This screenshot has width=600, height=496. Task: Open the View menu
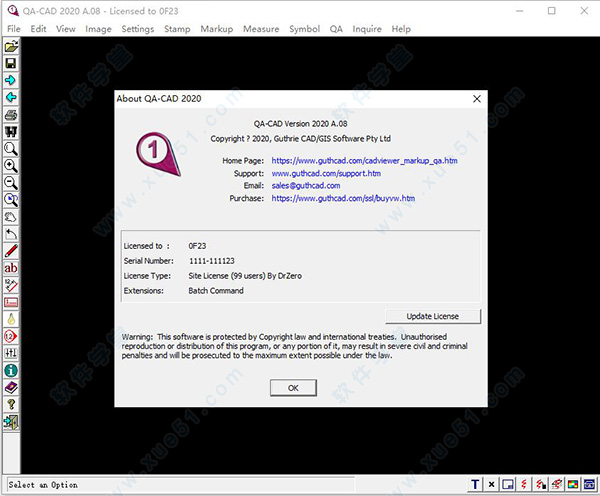(66, 29)
